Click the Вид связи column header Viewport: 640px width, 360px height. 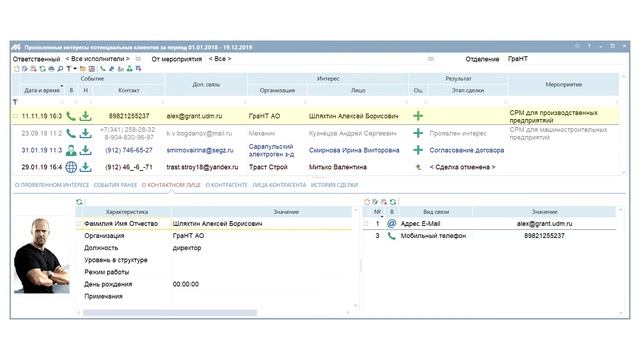point(436,212)
